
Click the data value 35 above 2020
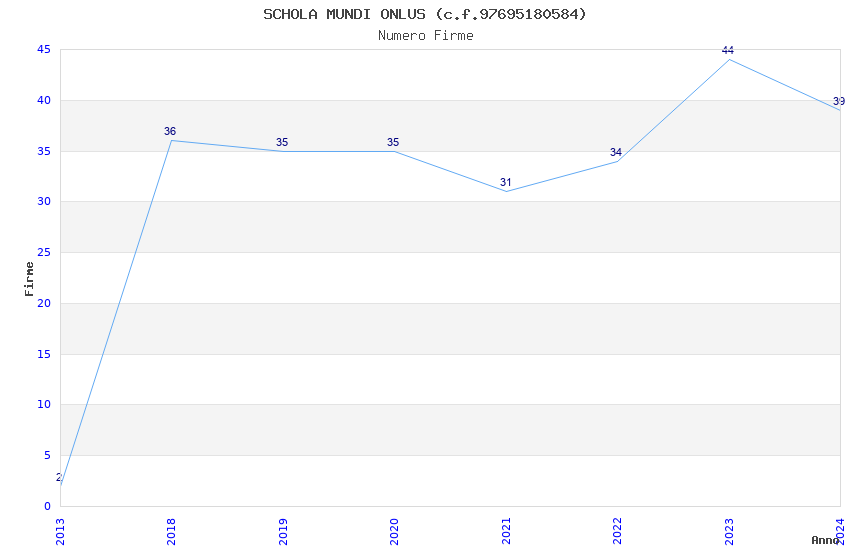click(x=393, y=142)
